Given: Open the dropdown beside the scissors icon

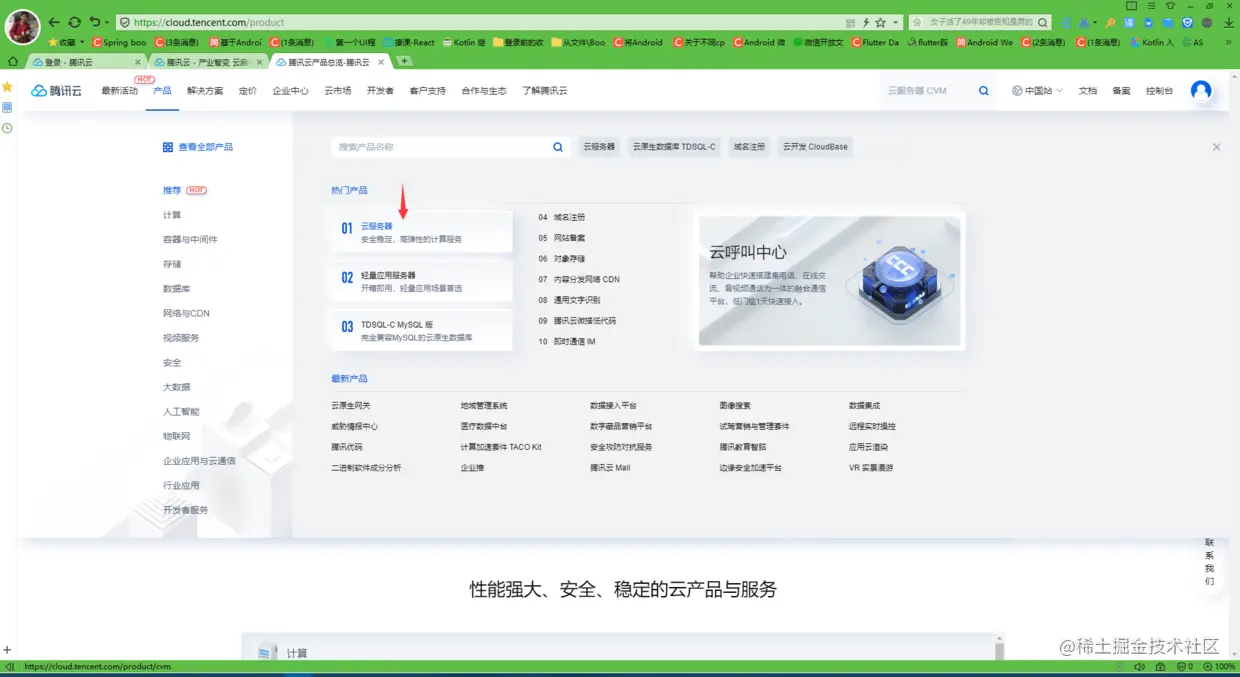Looking at the screenshot, I should pos(1095,22).
